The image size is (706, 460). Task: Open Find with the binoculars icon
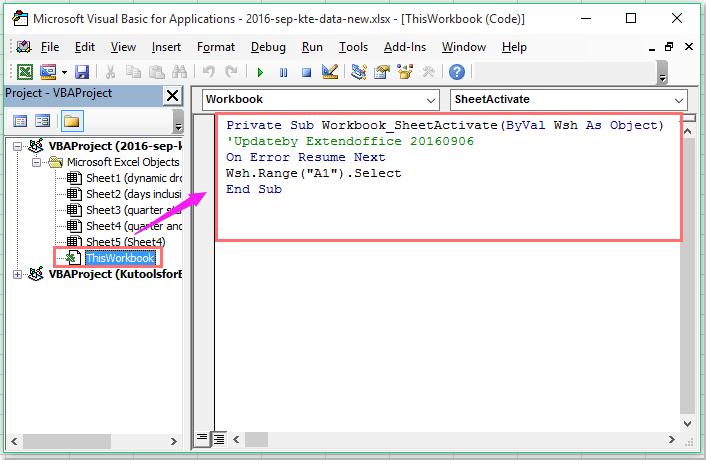click(179, 72)
